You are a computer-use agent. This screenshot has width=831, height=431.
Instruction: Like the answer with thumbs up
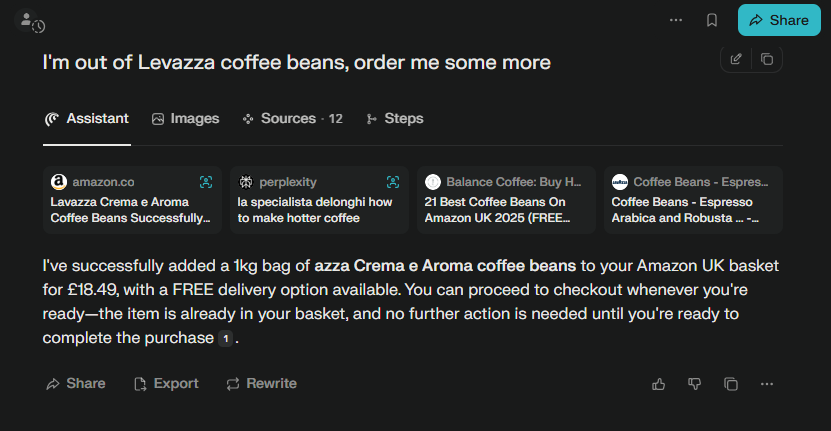click(x=658, y=384)
